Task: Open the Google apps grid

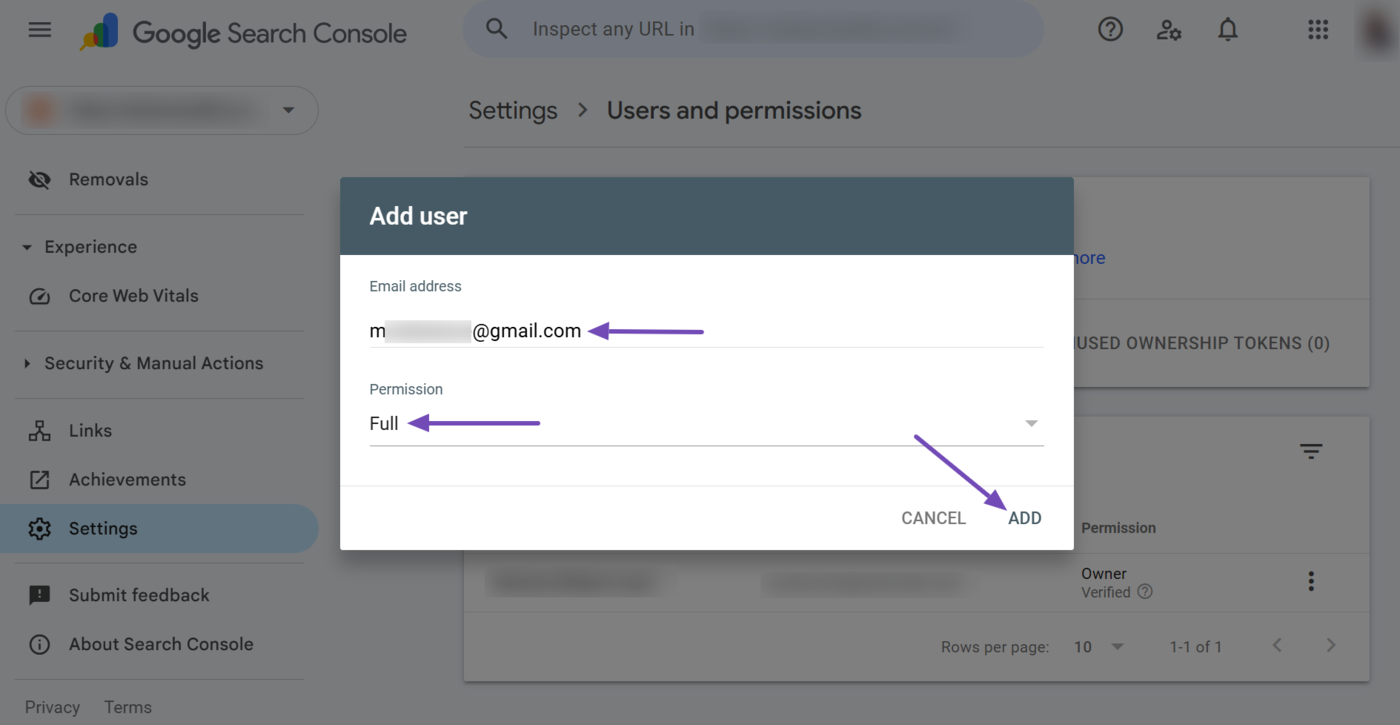Action: (1318, 30)
